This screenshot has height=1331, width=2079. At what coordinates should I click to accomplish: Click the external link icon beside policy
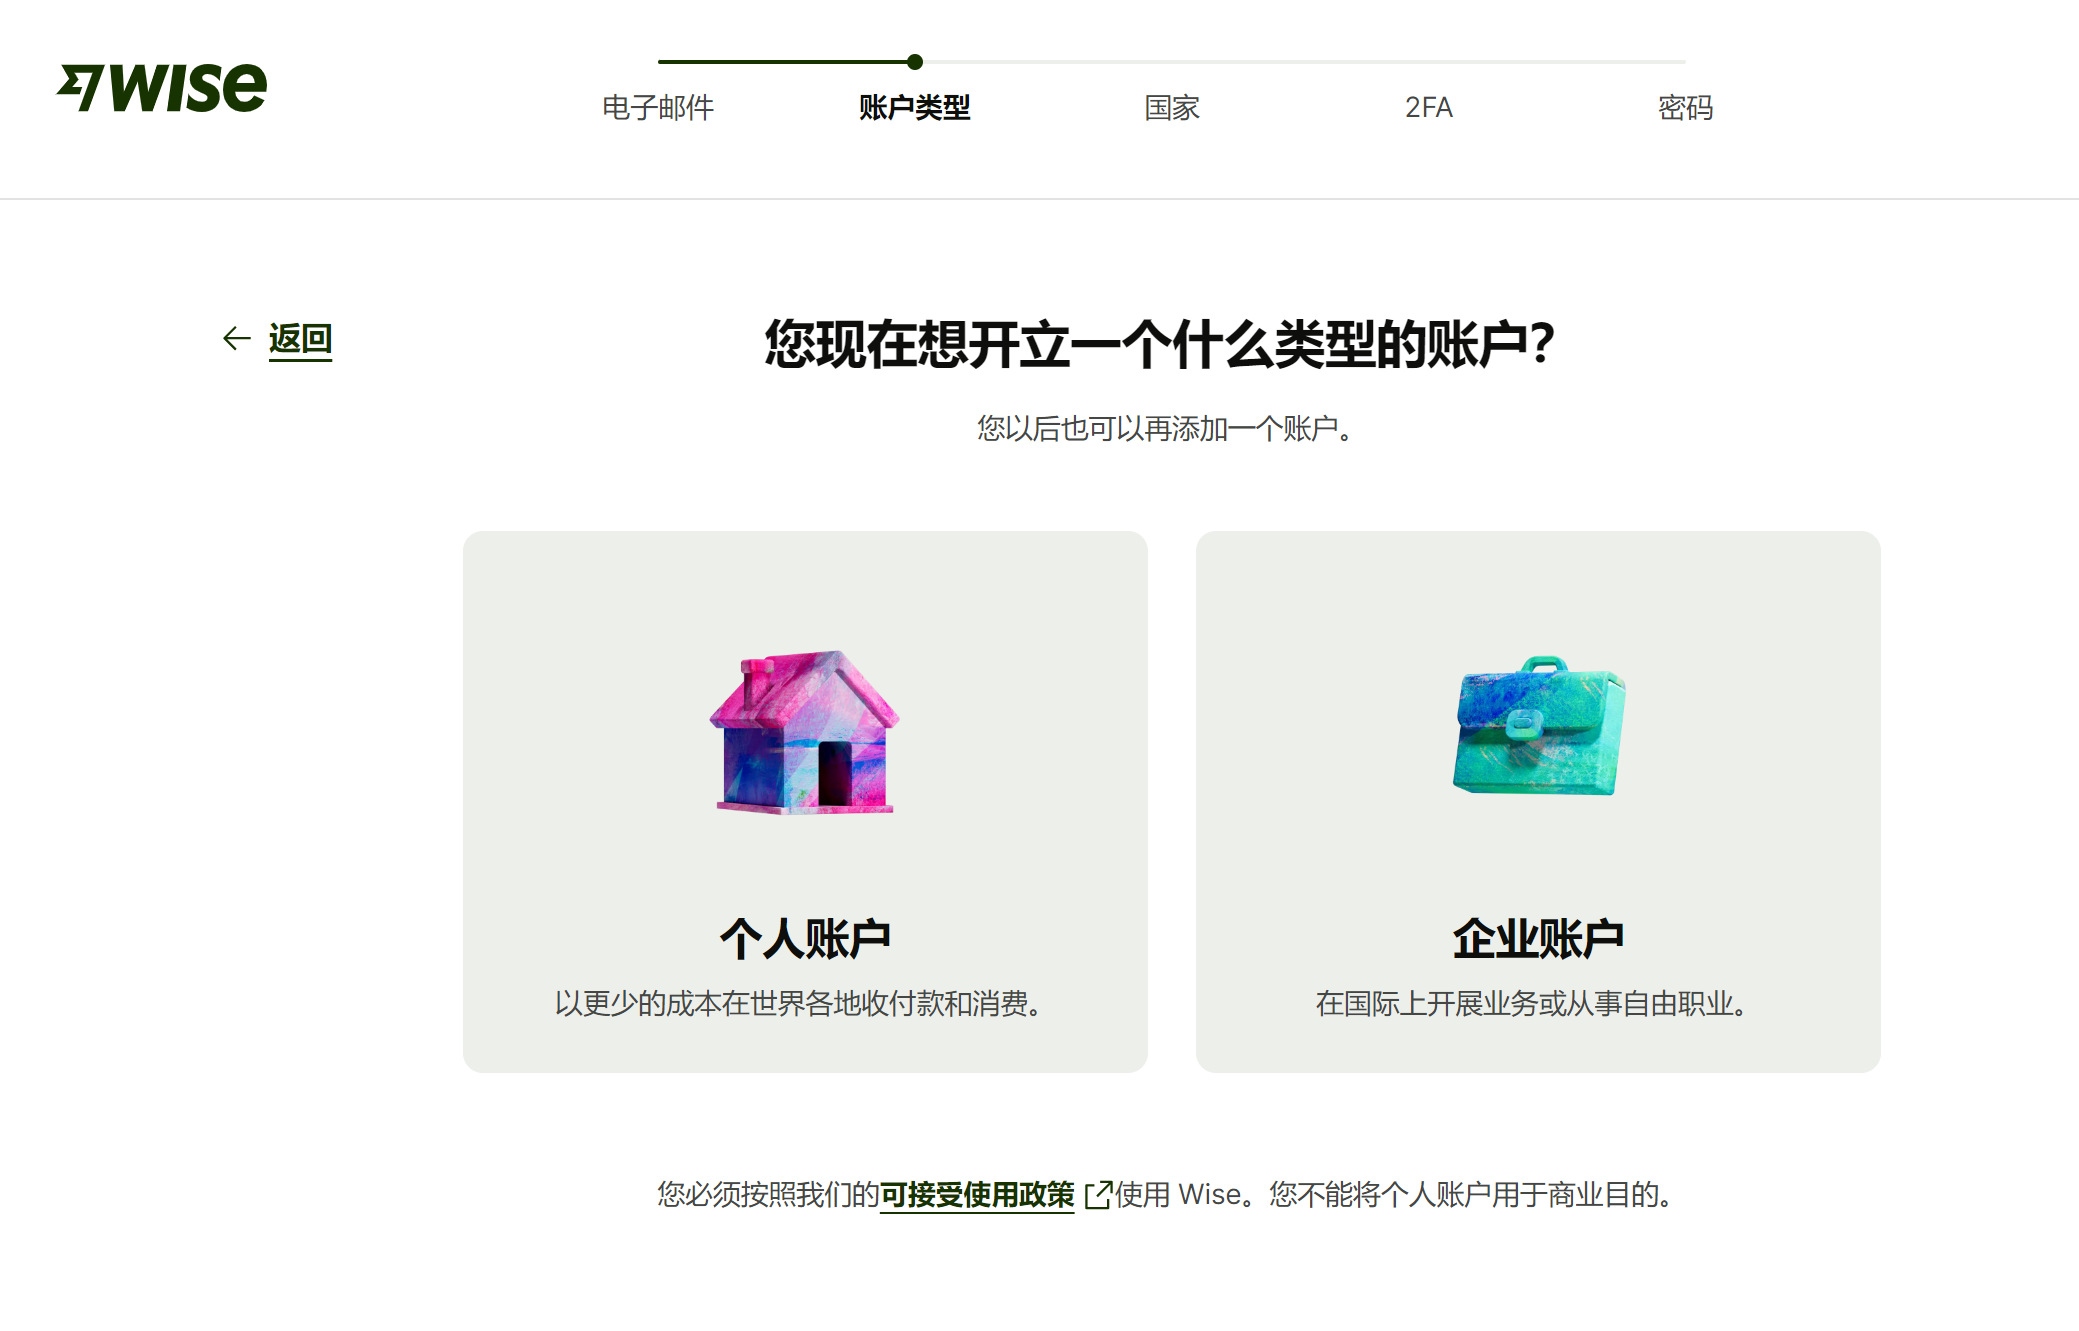tap(1097, 1195)
